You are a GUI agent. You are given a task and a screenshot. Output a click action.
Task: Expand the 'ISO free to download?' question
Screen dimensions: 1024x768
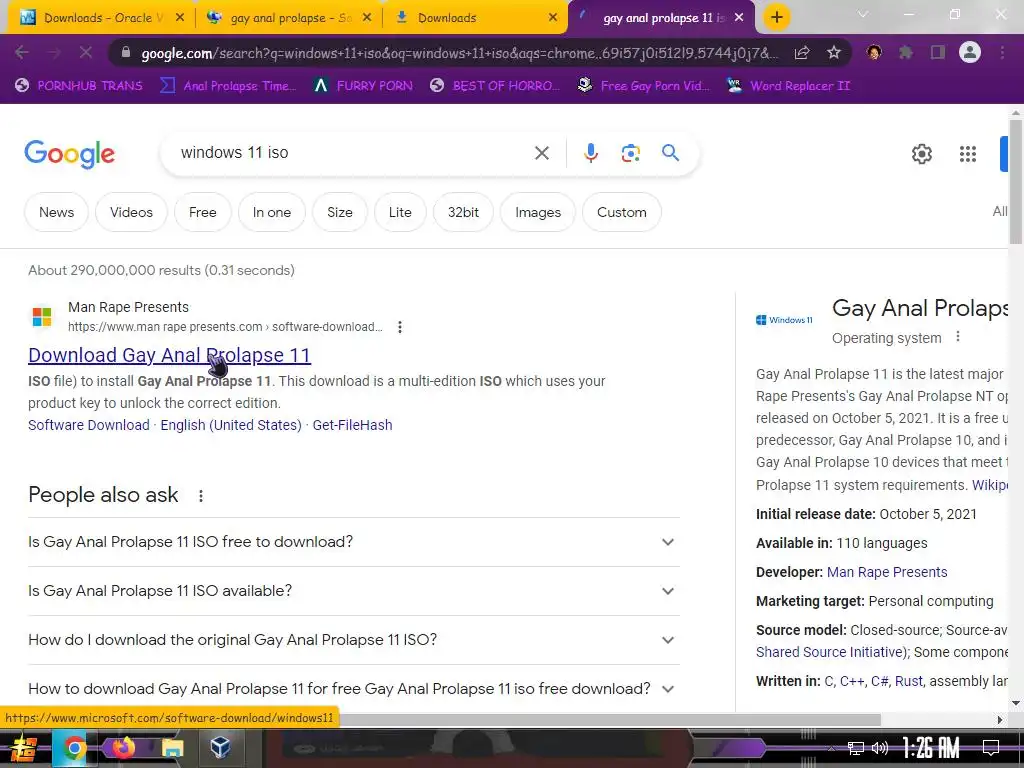click(353, 542)
